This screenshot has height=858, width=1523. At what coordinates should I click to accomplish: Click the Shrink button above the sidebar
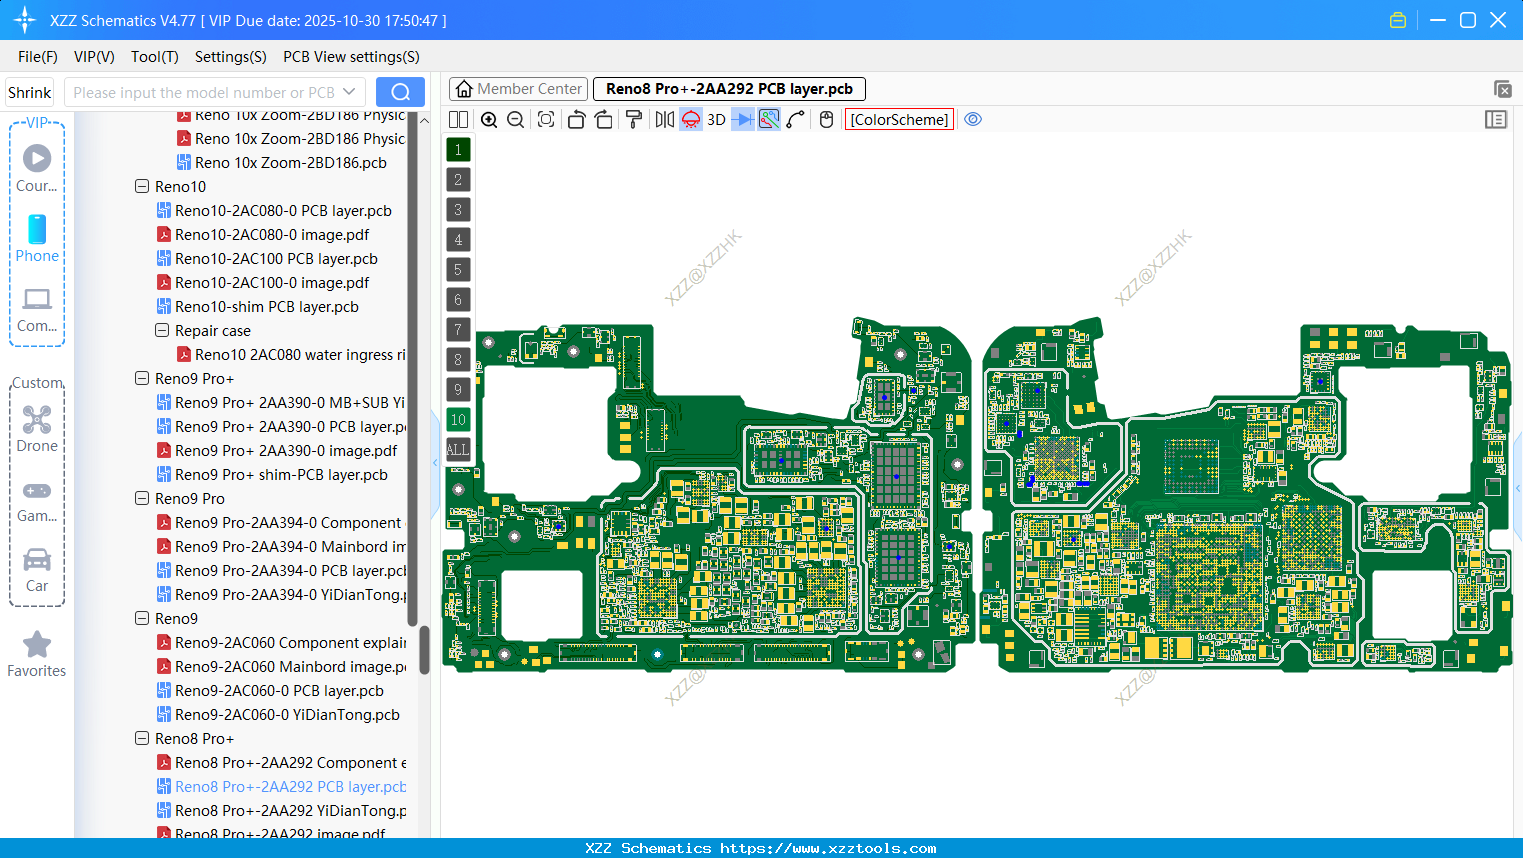[x=29, y=91]
